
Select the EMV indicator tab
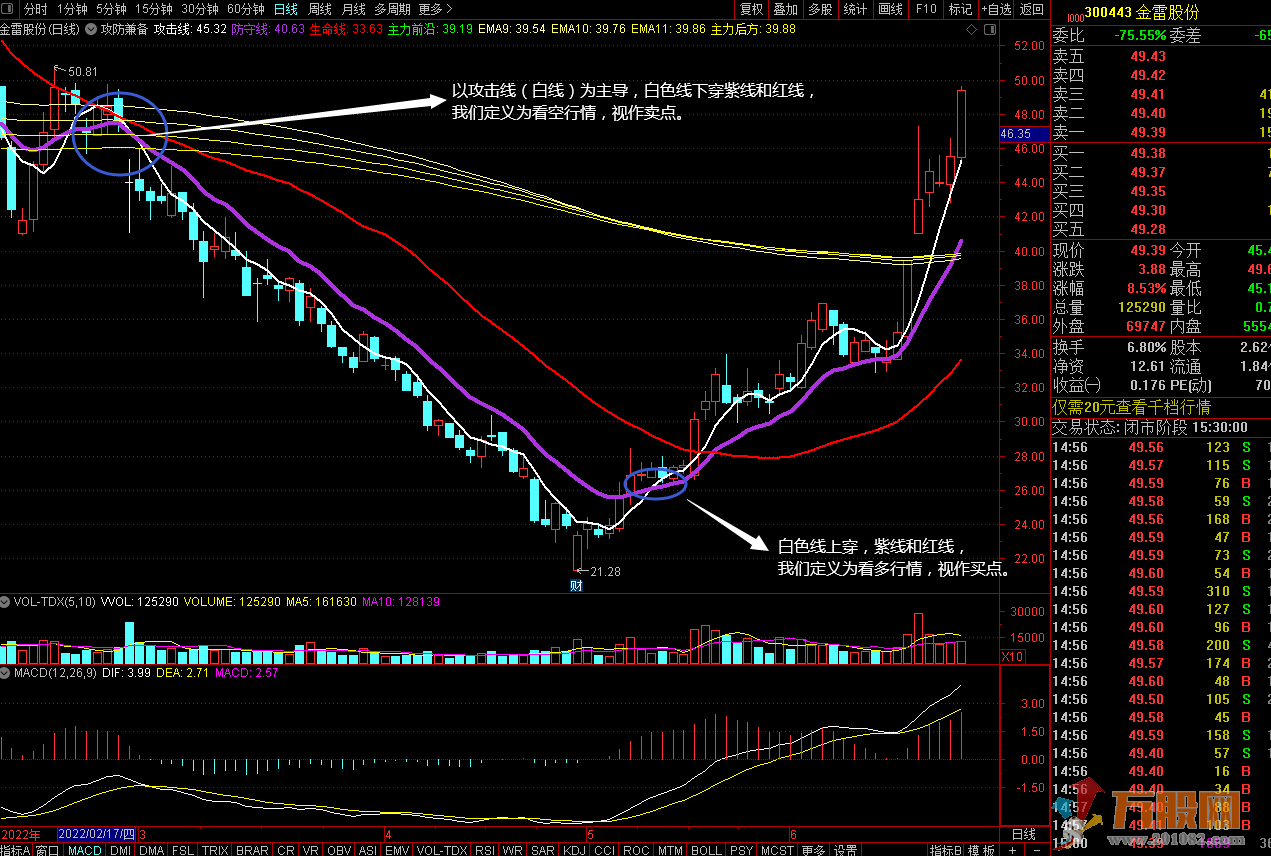397,850
